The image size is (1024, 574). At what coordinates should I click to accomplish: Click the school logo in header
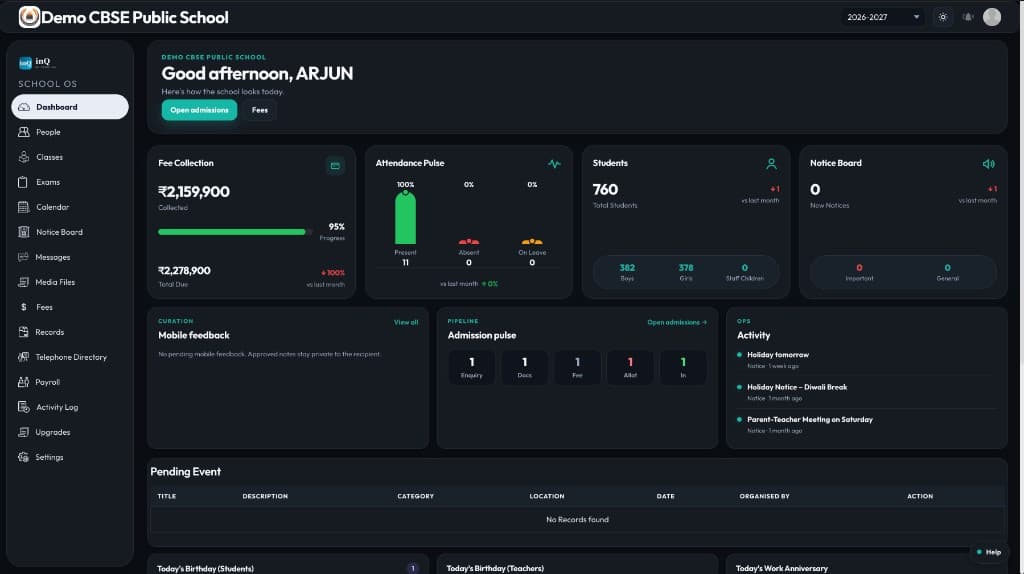pyautogui.click(x=29, y=17)
